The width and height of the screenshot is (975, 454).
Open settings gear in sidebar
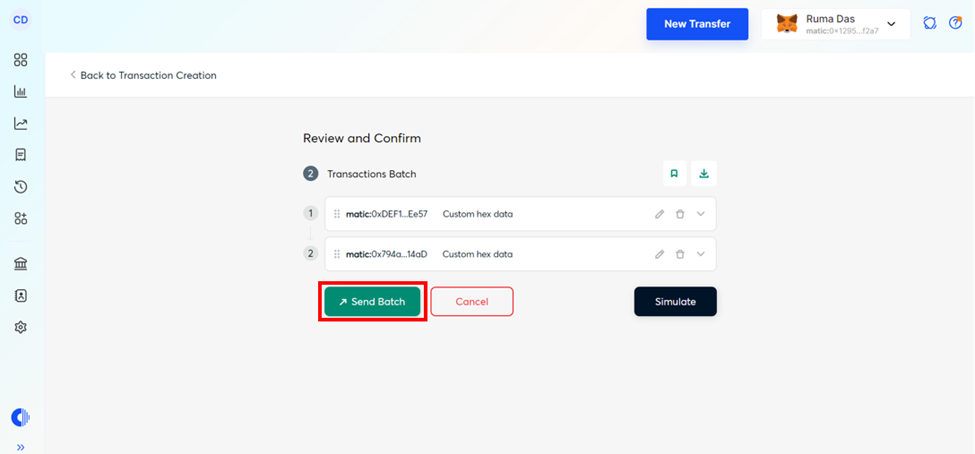tap(20, 327)
